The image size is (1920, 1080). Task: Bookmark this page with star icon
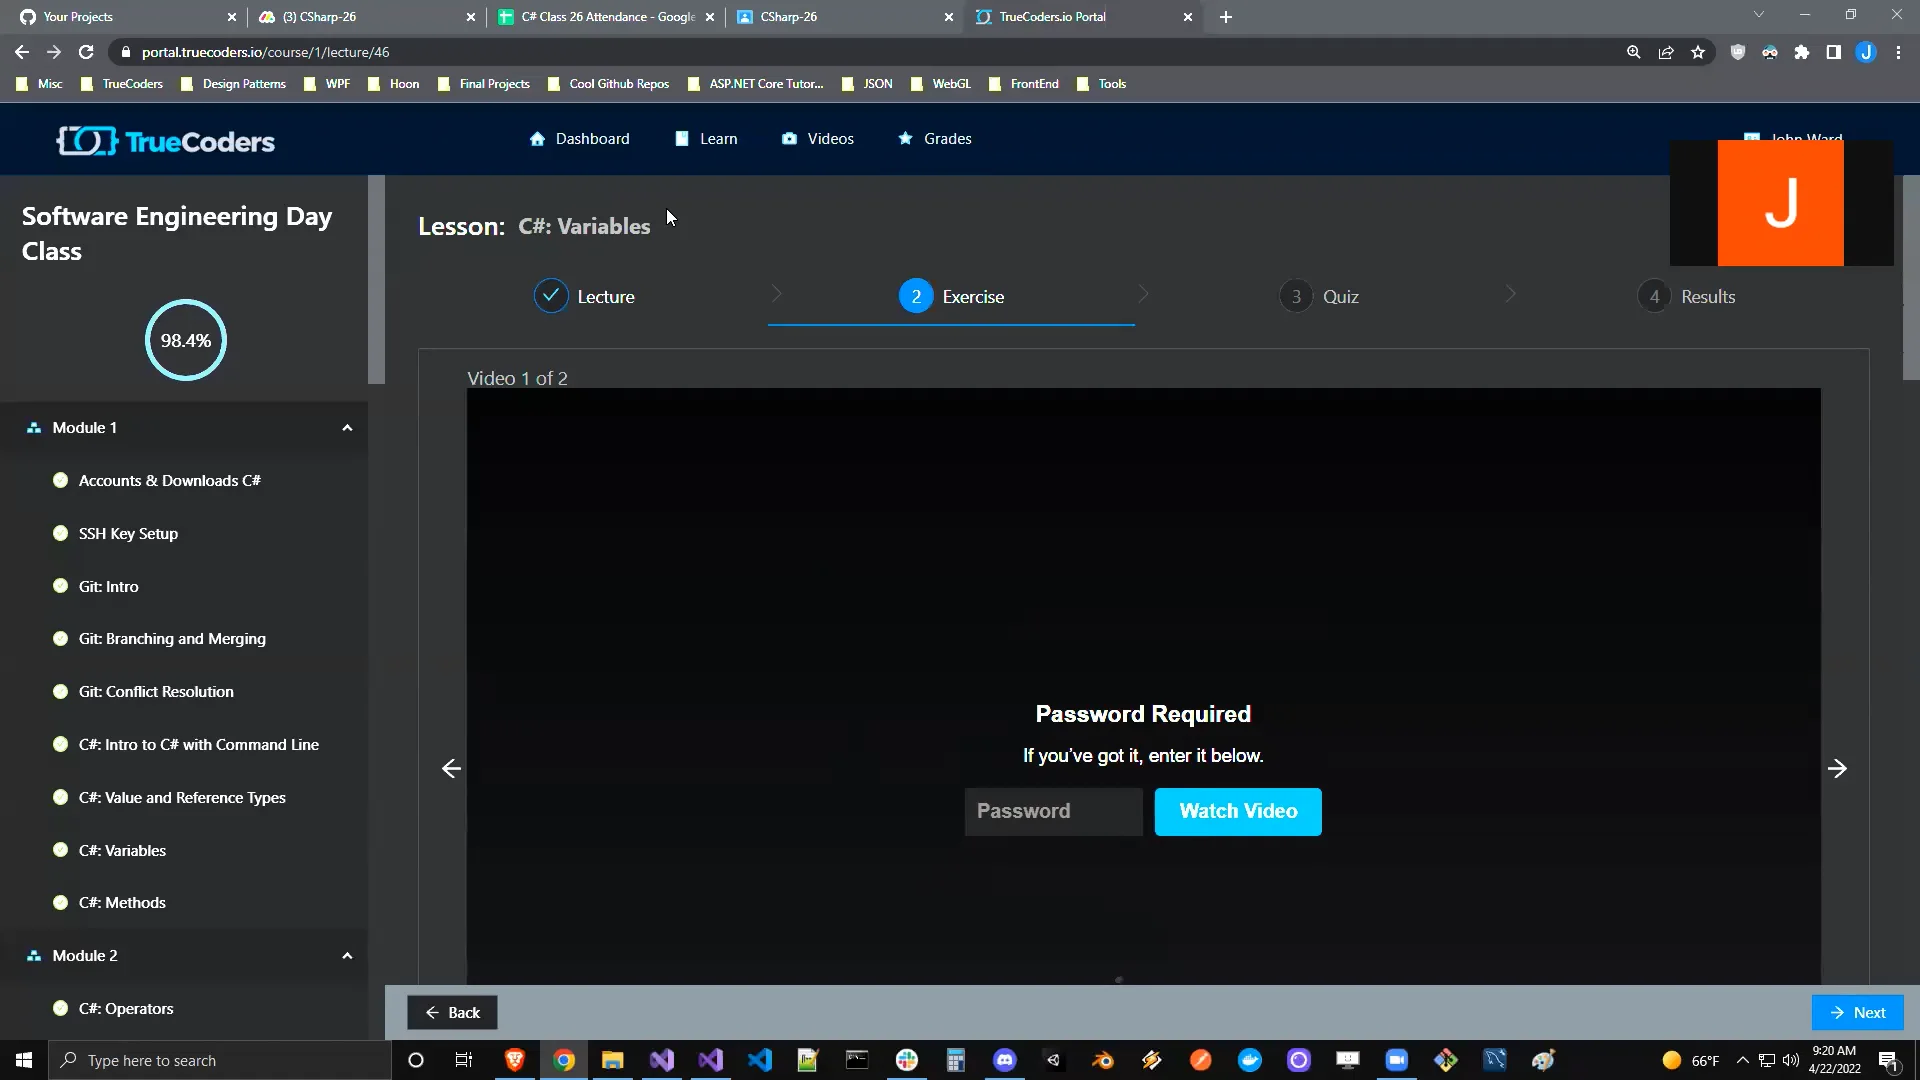tap(1698, 52)
